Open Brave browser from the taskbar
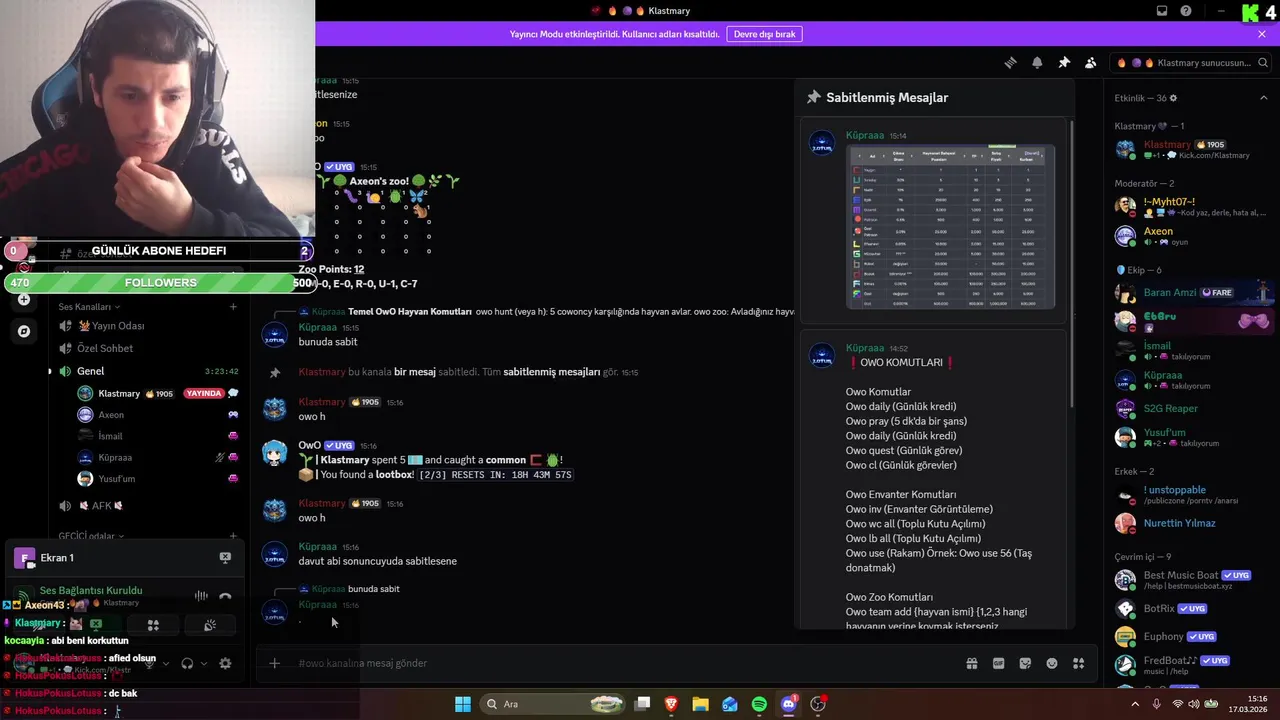The width and height of the screenshot is (1280, 720). coord(671,704)
